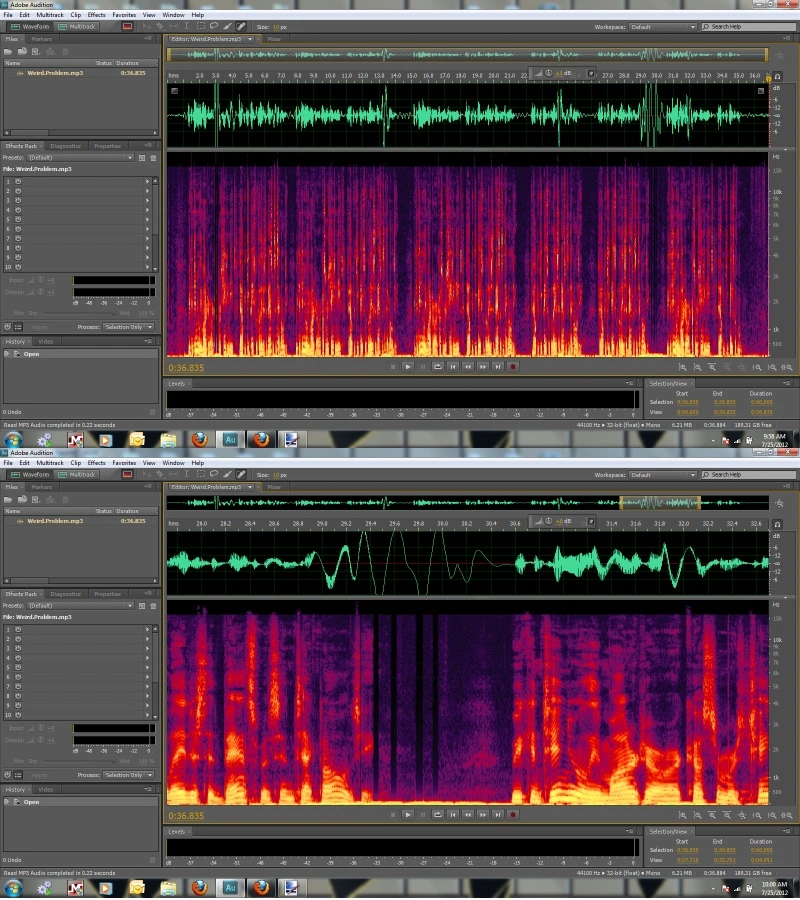Open the Effects menu in the upper window
Screen dimensions: 800x900
pyautogui.click(x=96, y=15)
